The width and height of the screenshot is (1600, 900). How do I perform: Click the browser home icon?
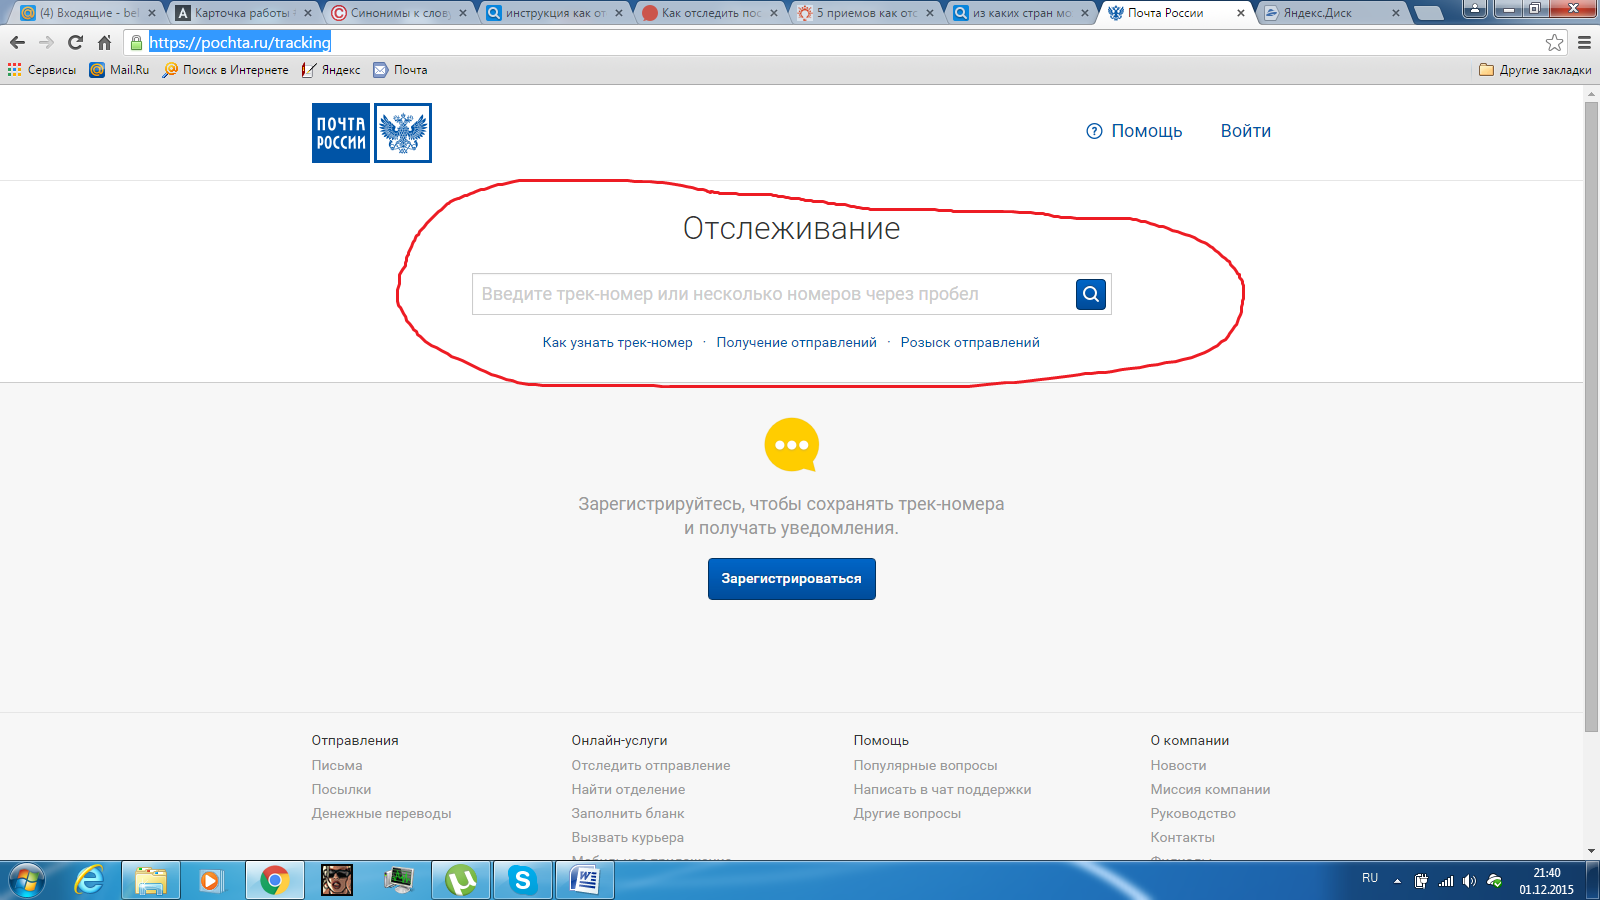tap(104, 42)
